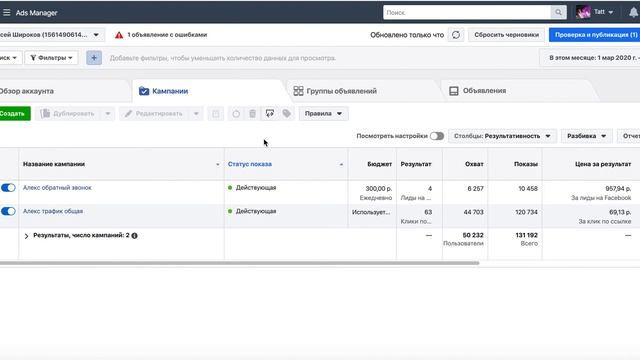The height and width of the screenshot is (360, 640).
Task: Click the disabled clipboard icon after Редактировать
Action: tap(216, 113)
